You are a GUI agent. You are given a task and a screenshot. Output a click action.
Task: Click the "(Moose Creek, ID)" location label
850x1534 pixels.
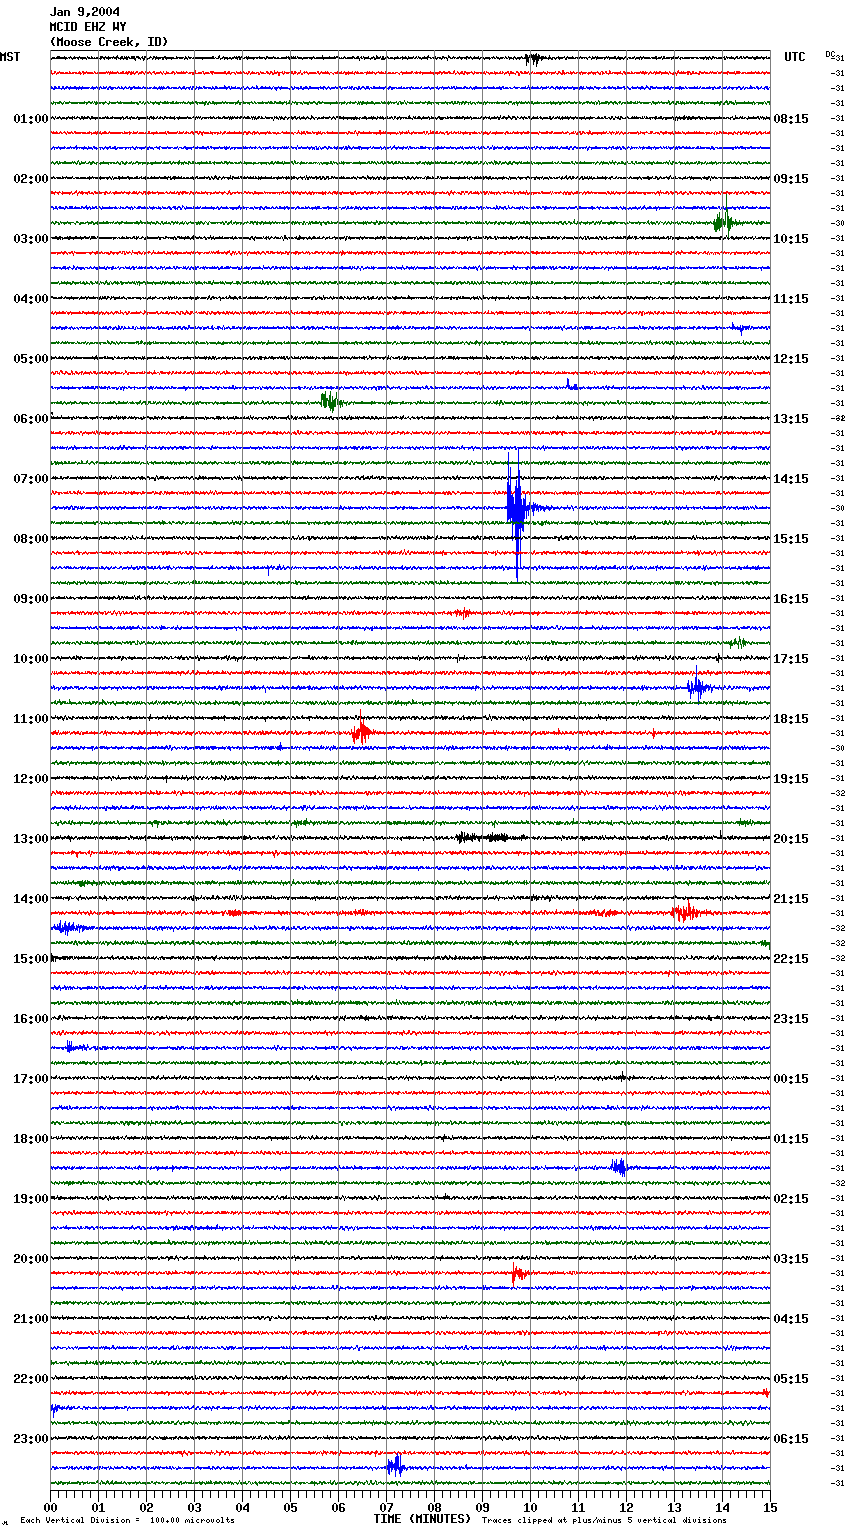pyautogui.click(x=109, y=42)
